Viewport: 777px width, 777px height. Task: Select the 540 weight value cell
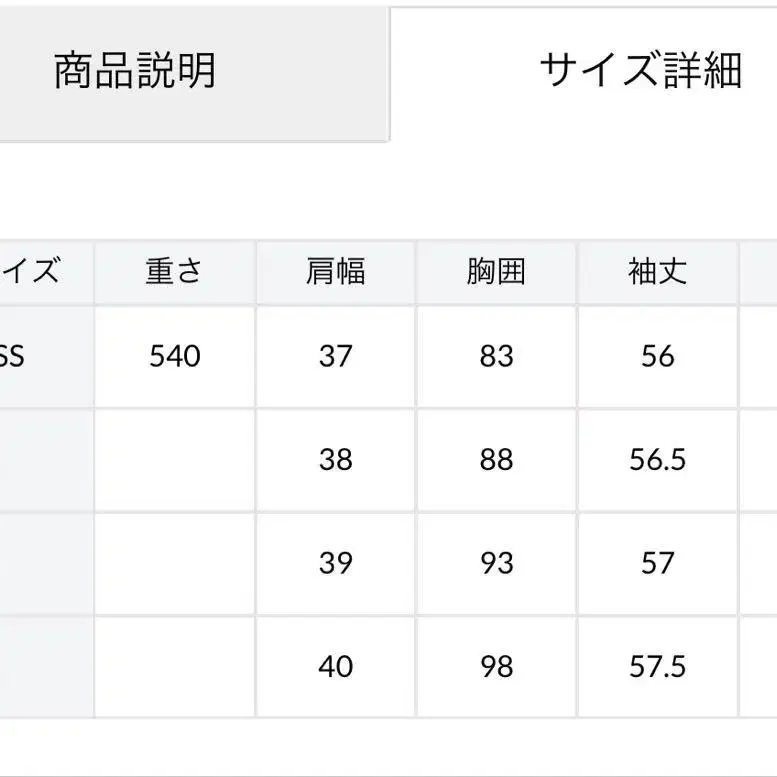[174, 356]
